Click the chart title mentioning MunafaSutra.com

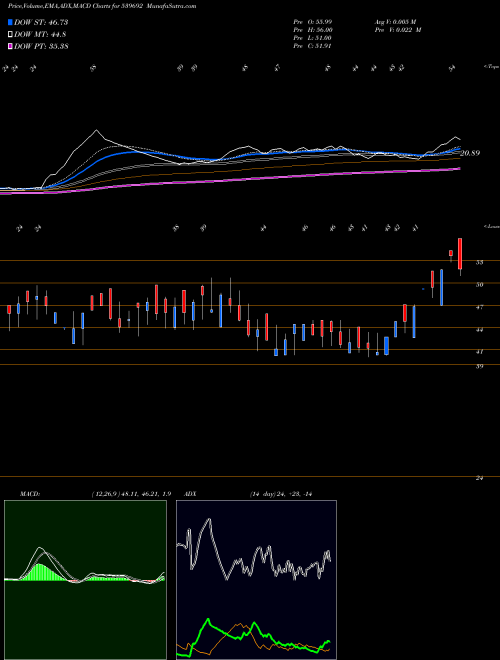click(102, 6)
